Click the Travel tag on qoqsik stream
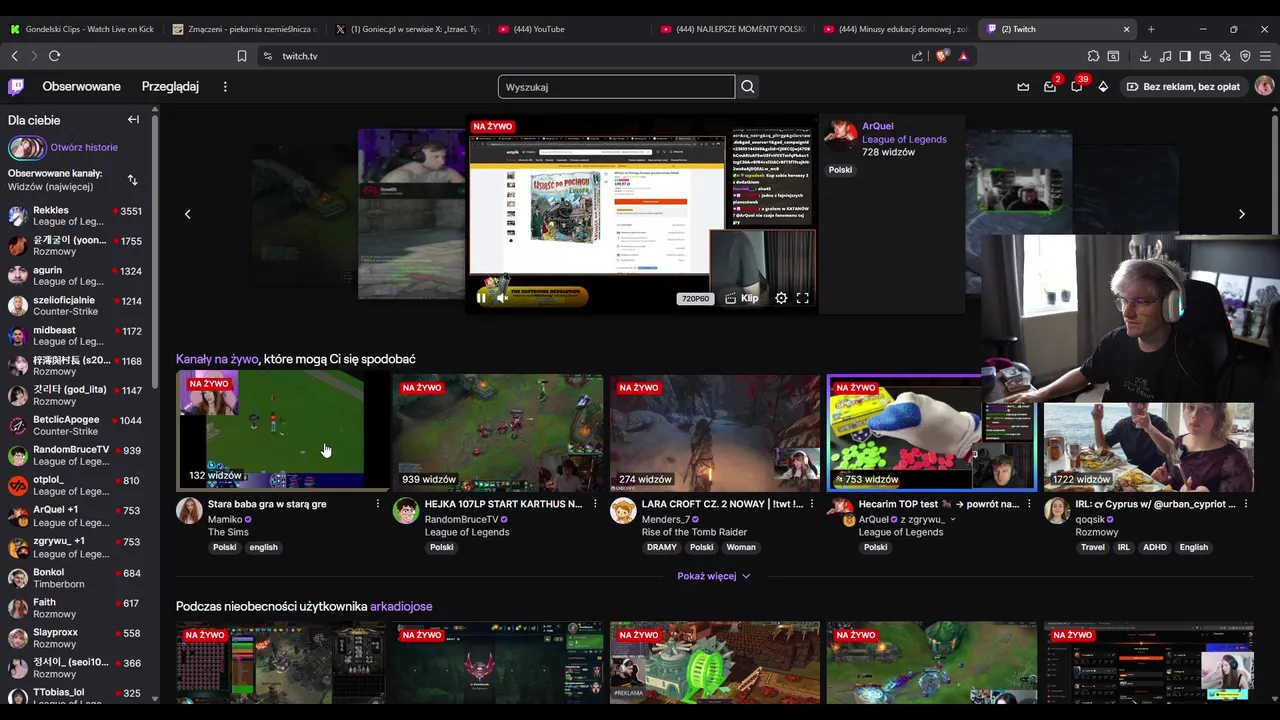 (x=1092, y=547)
